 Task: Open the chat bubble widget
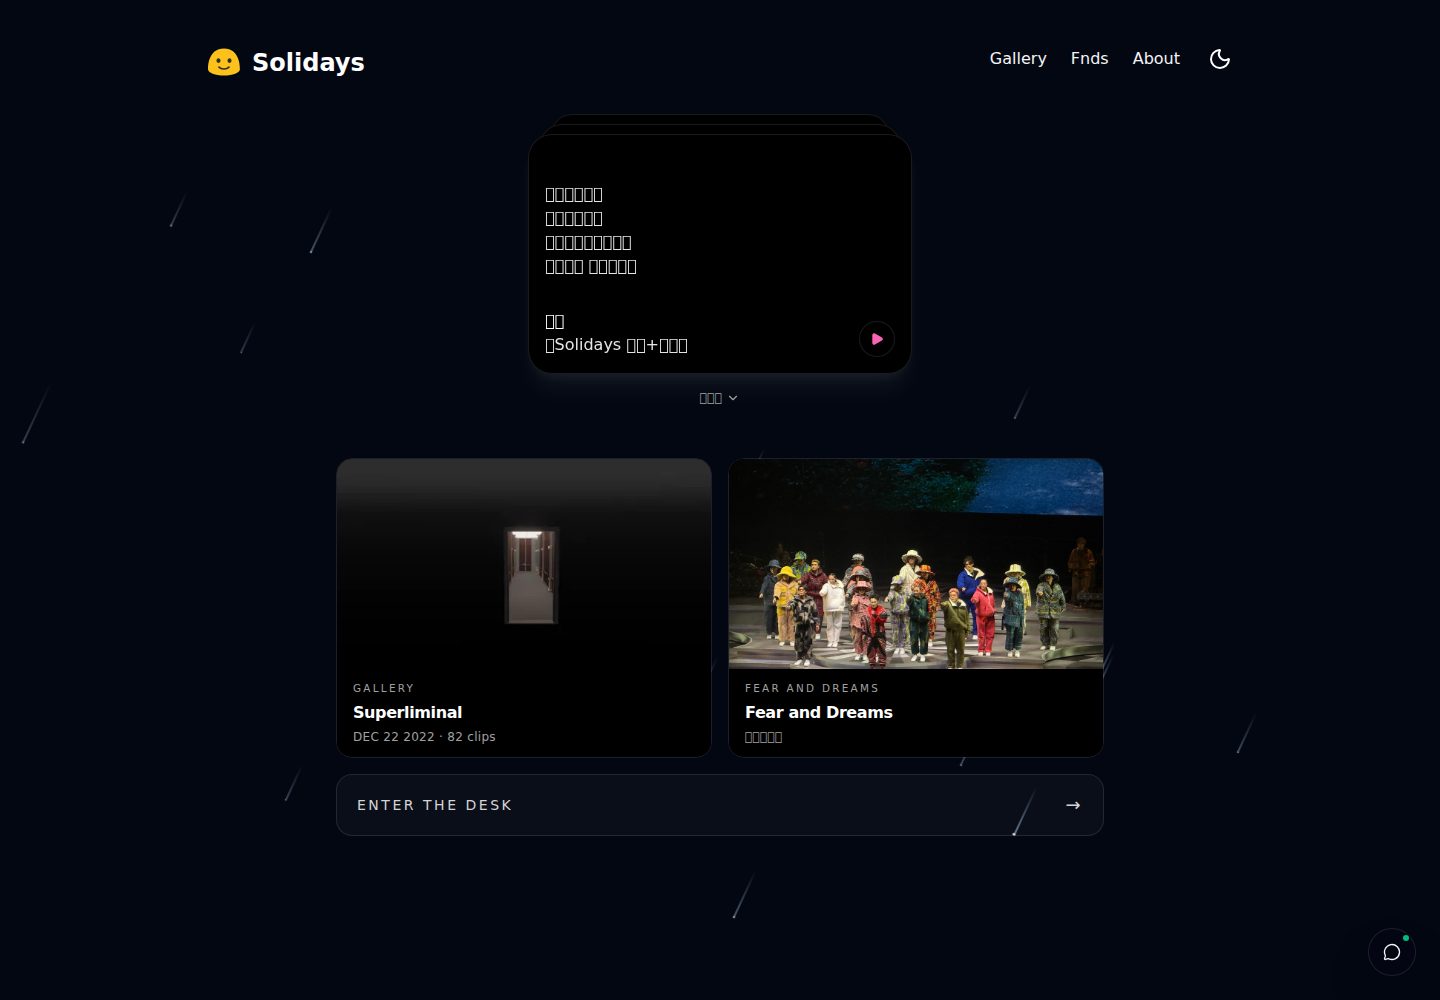[x=1392, y=952]
